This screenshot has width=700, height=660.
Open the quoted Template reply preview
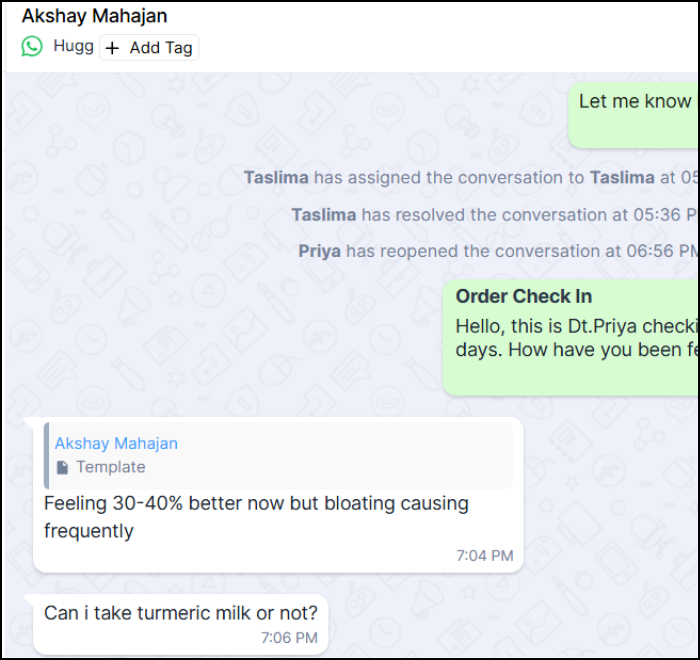279,455
